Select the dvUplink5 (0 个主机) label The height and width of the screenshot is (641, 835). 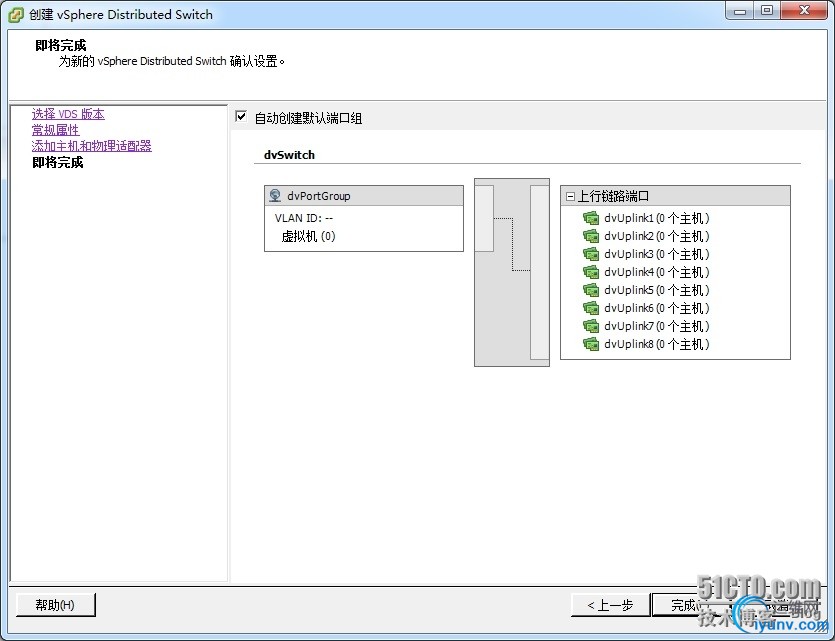[657, 290]
